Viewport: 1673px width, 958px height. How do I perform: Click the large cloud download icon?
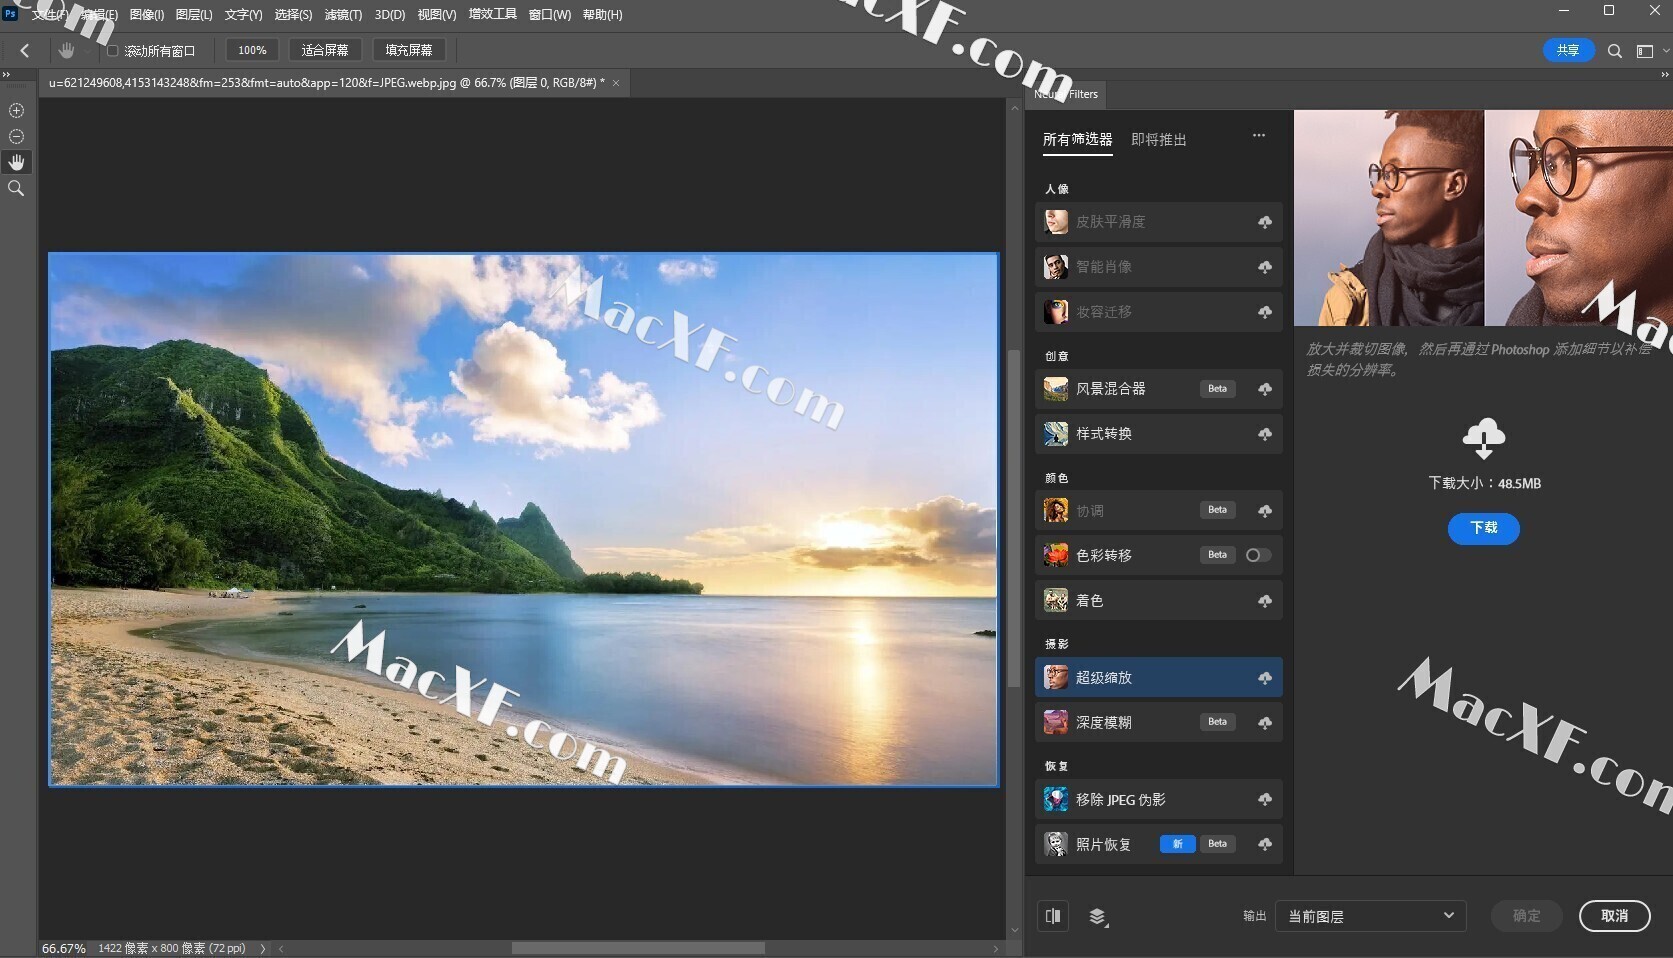point(1484,438)
